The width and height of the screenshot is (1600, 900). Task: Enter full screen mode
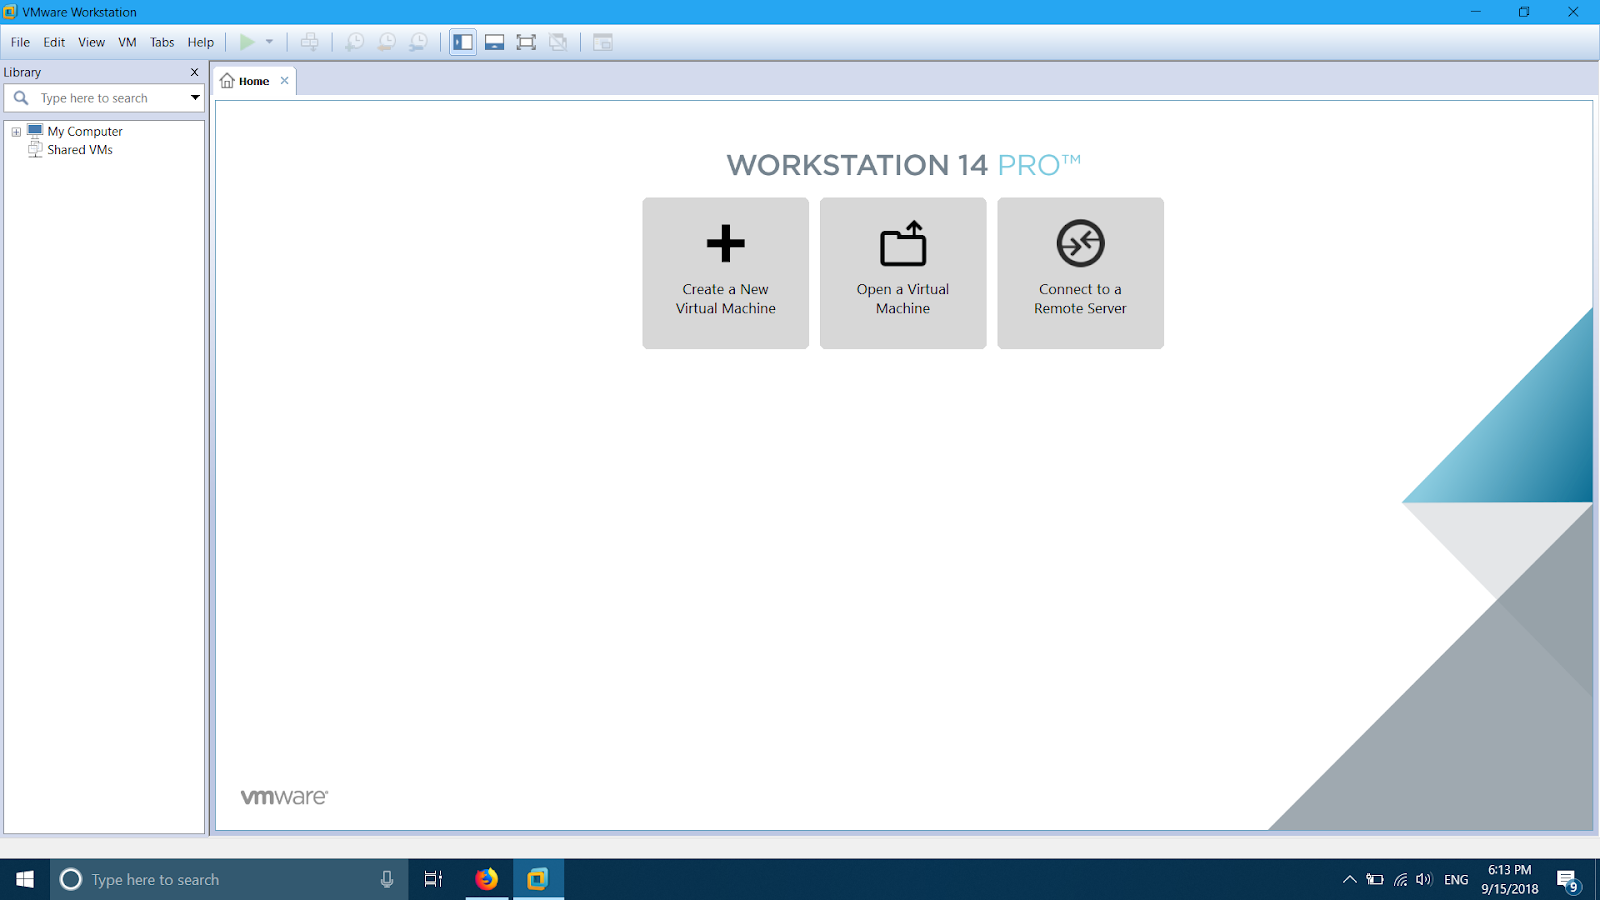coord(526,42)
